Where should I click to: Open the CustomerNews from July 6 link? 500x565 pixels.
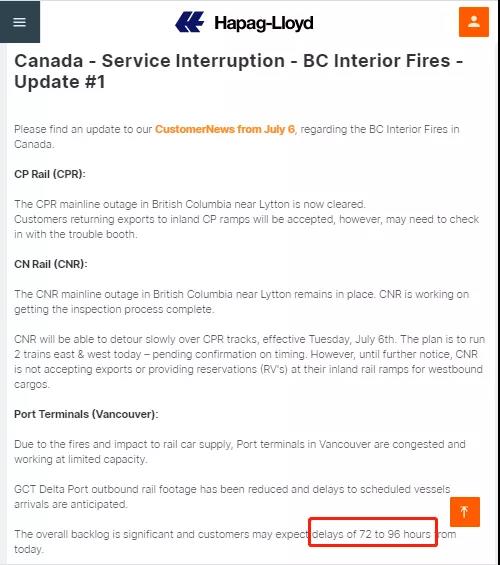(x=225, y=129)
